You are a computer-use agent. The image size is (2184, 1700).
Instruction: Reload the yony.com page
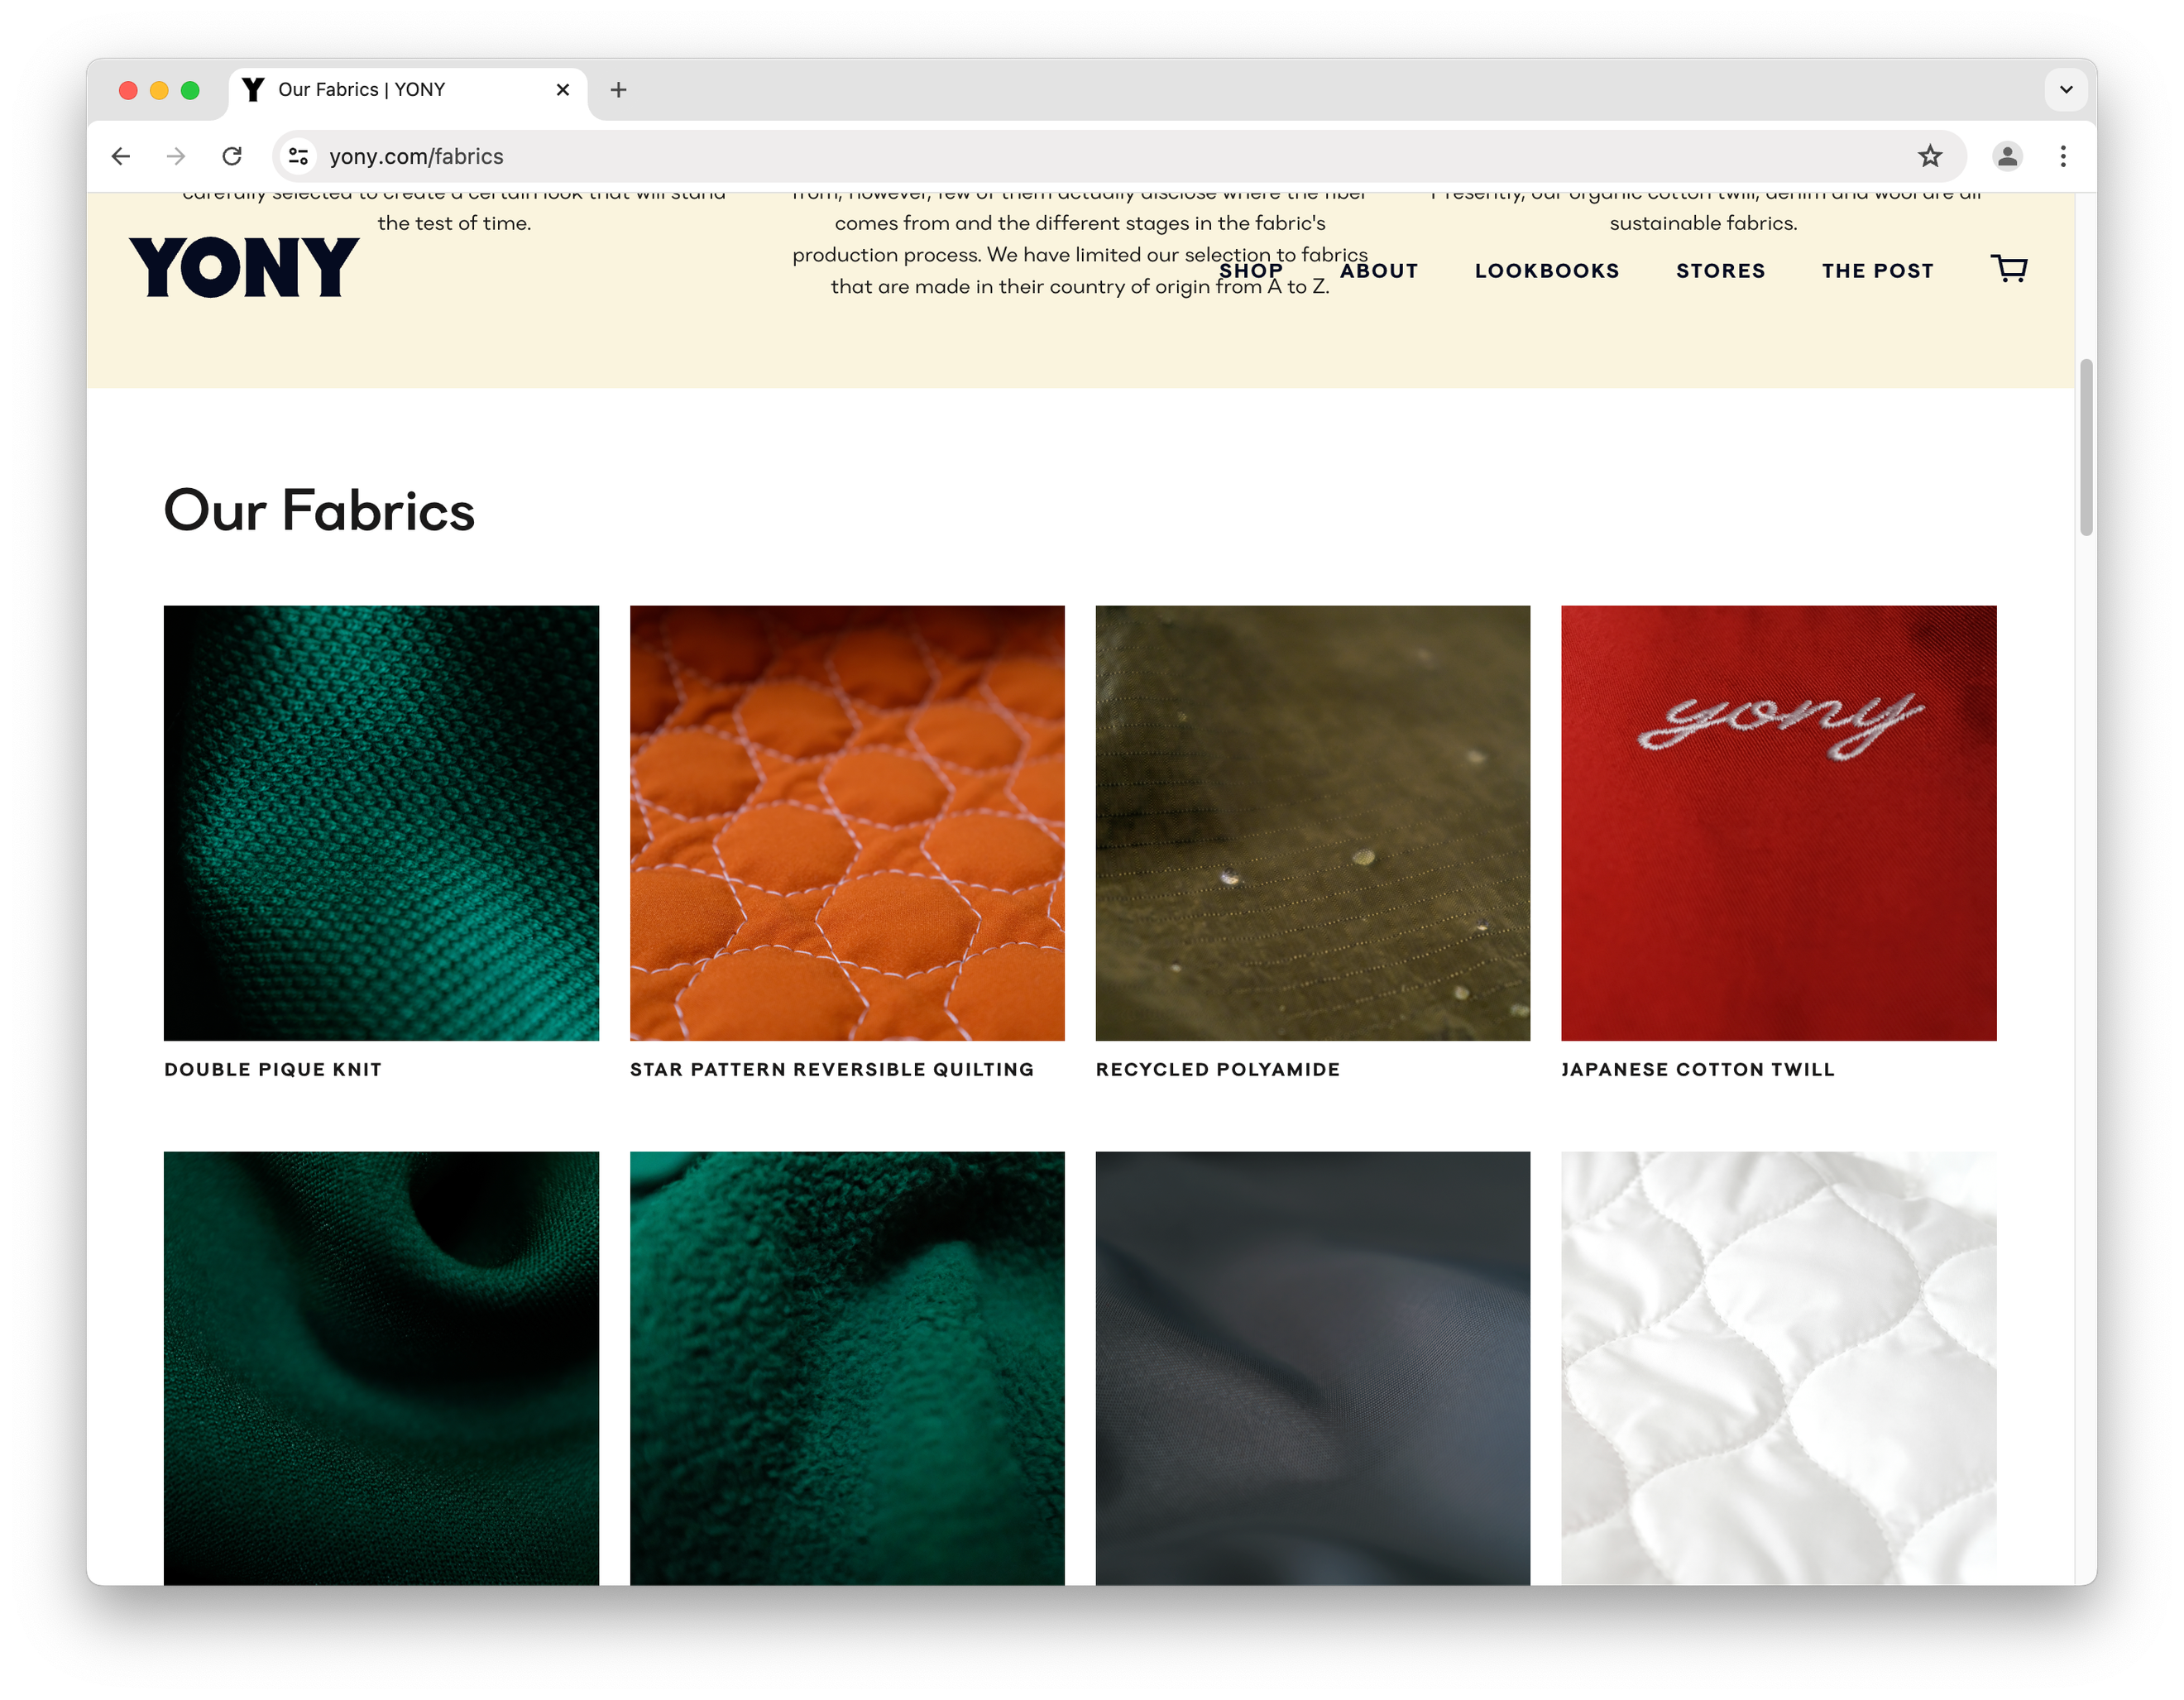(x=232, y=156)
